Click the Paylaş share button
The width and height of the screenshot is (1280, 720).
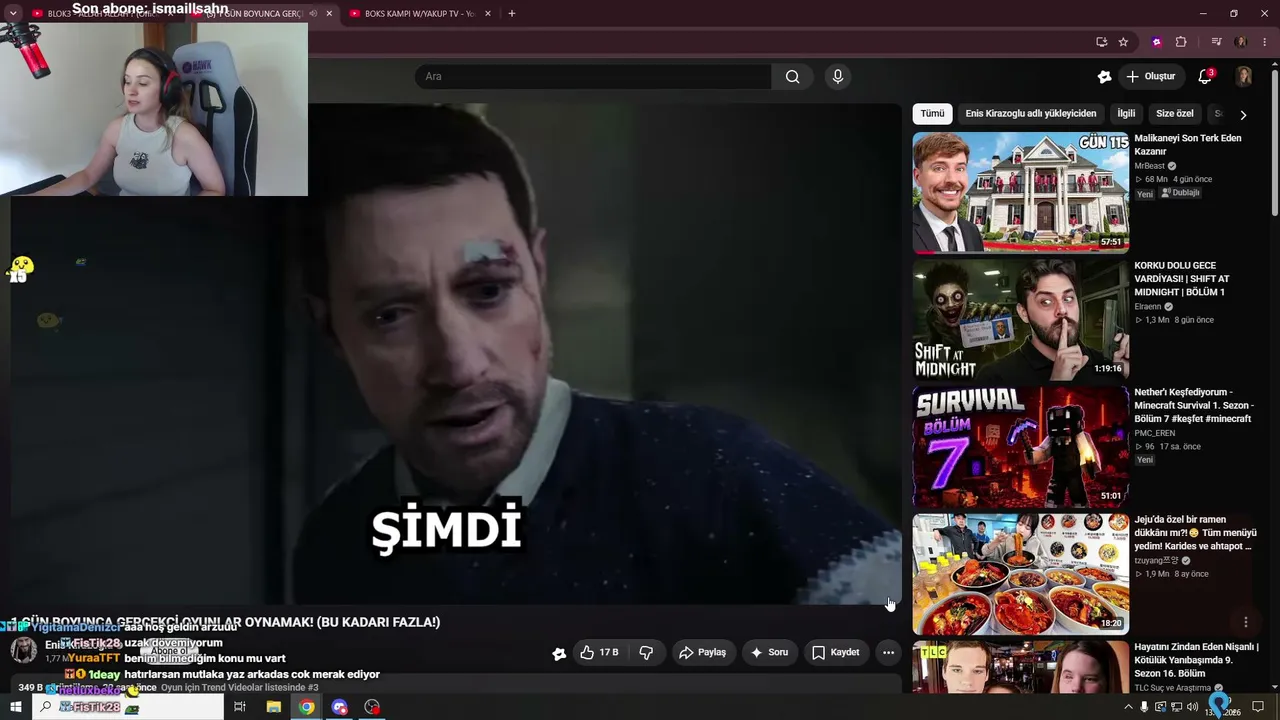(702, 653)
